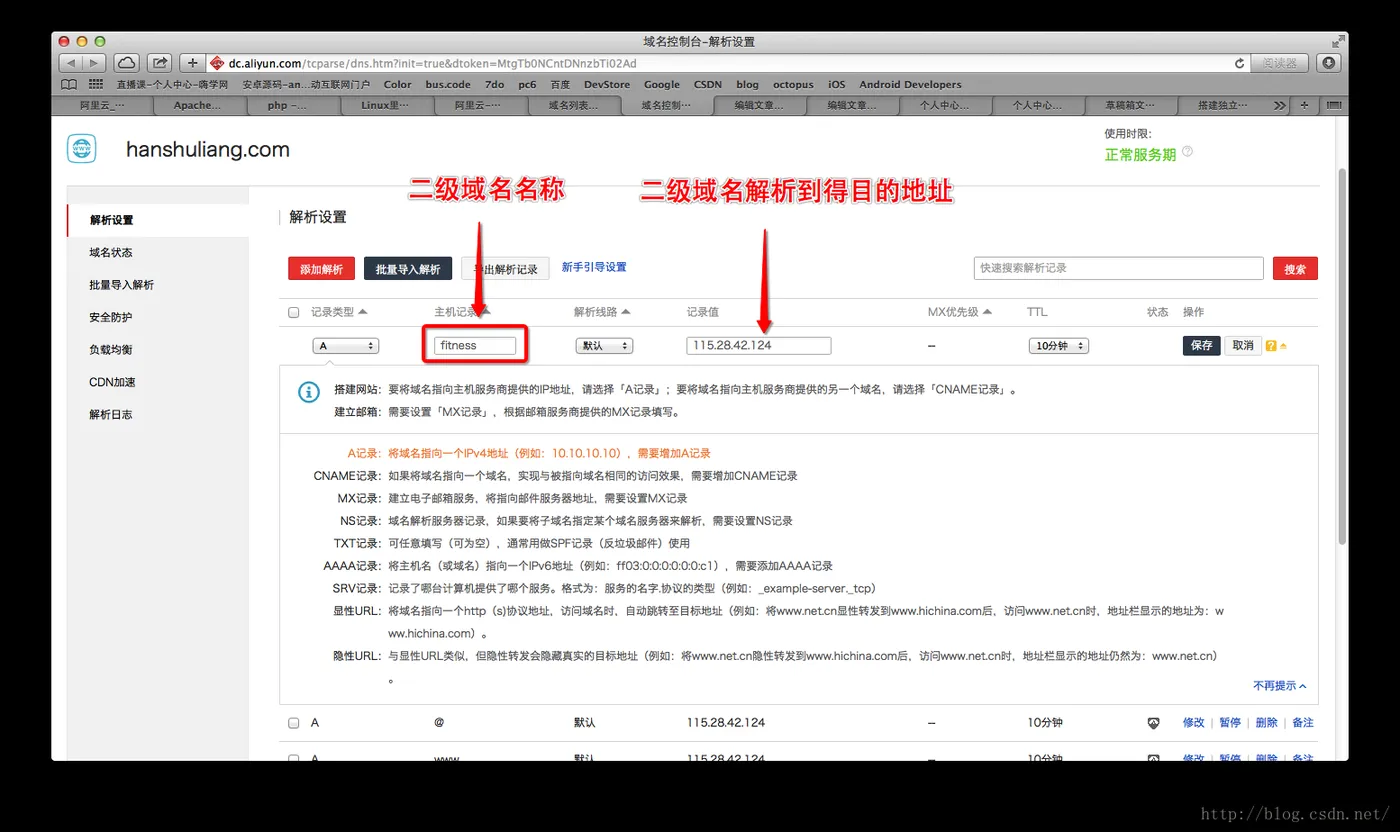Go forward with the Safari forward arrow

point(95,62)
